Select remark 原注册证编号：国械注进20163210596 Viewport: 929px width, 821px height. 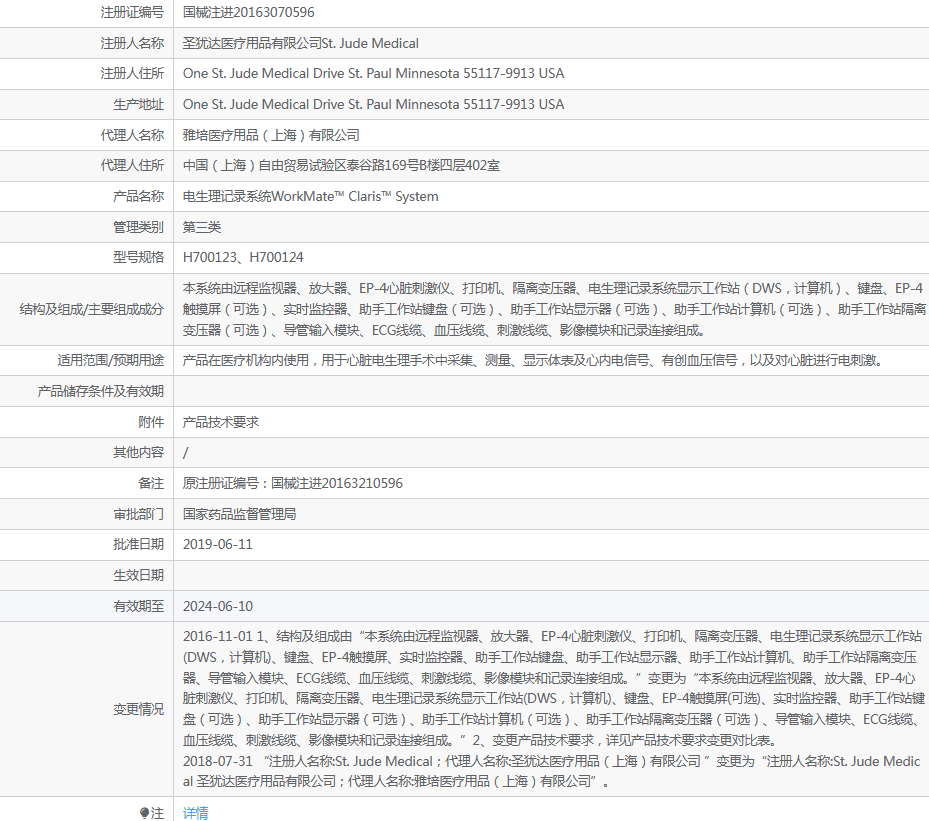click(293, 483)
